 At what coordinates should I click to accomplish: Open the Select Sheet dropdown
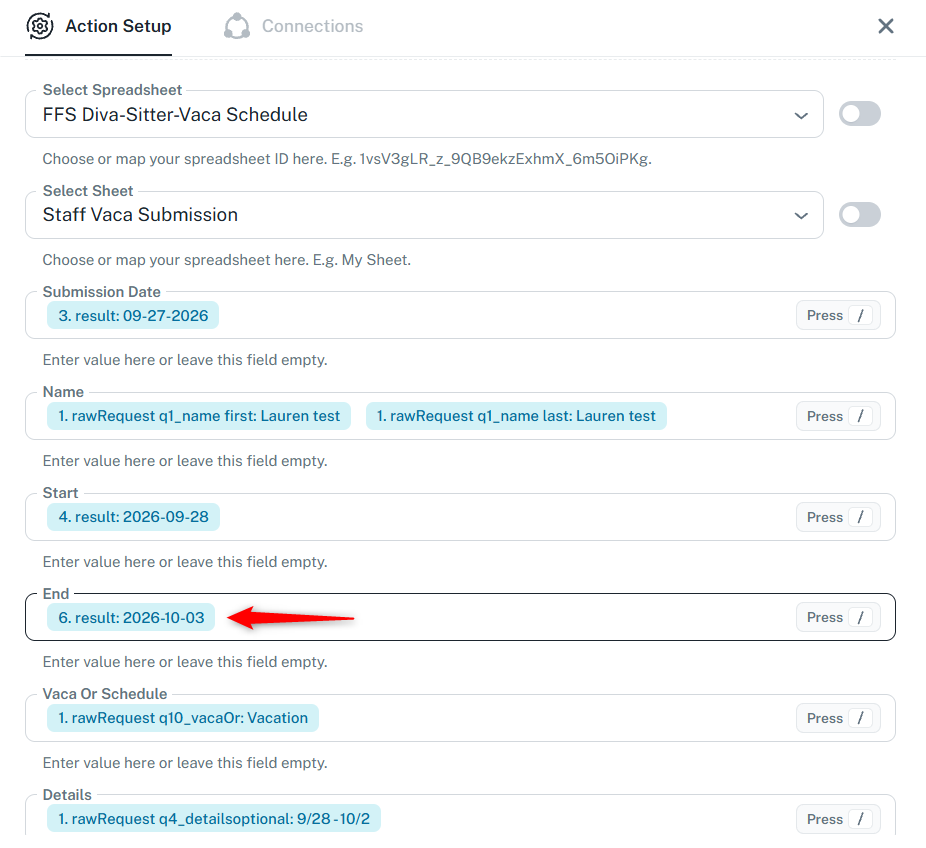424,215
